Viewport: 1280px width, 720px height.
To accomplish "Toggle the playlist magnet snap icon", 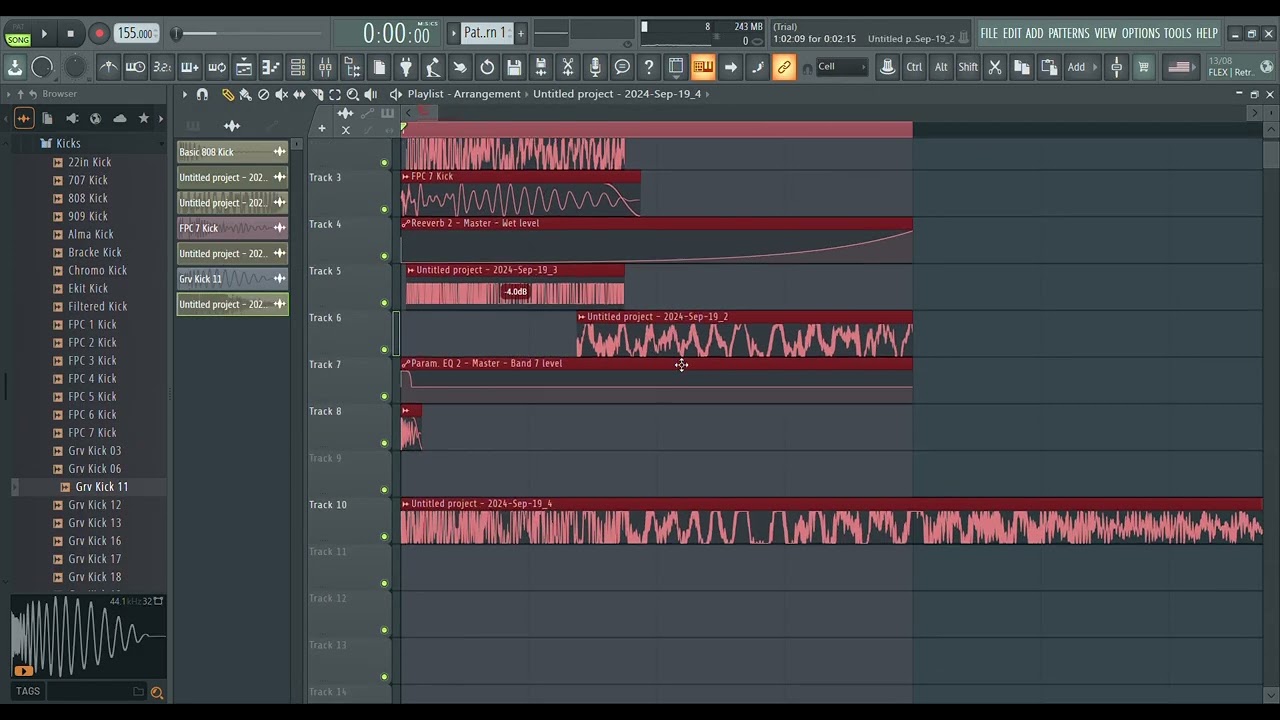I will tap(202, 94).
